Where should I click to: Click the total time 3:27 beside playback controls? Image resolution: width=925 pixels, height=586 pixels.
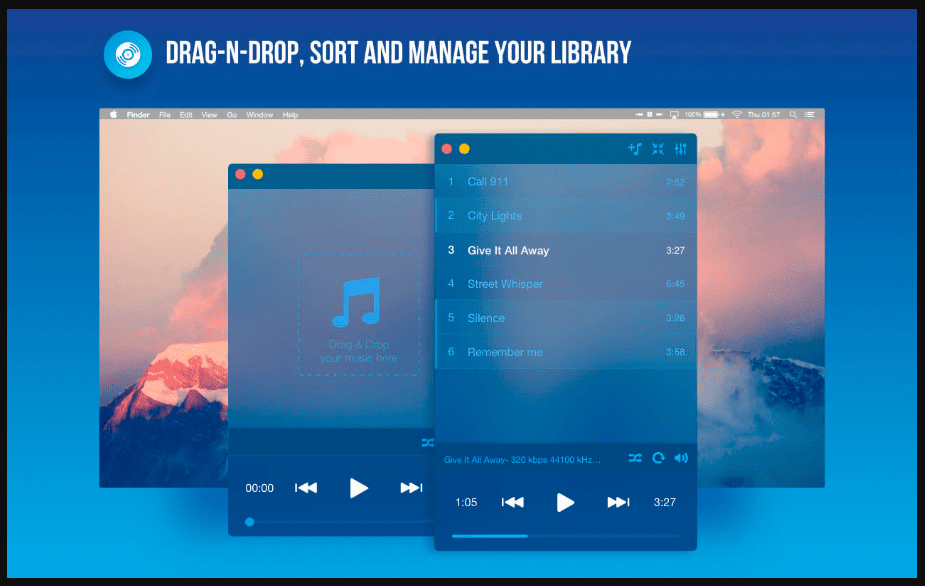(664, 502)
